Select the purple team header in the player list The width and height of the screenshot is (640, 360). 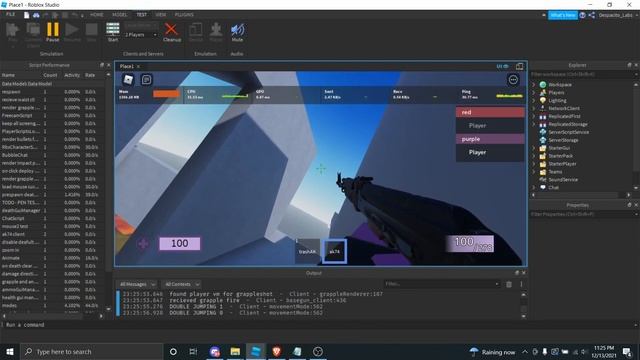(x=490, y=139)
